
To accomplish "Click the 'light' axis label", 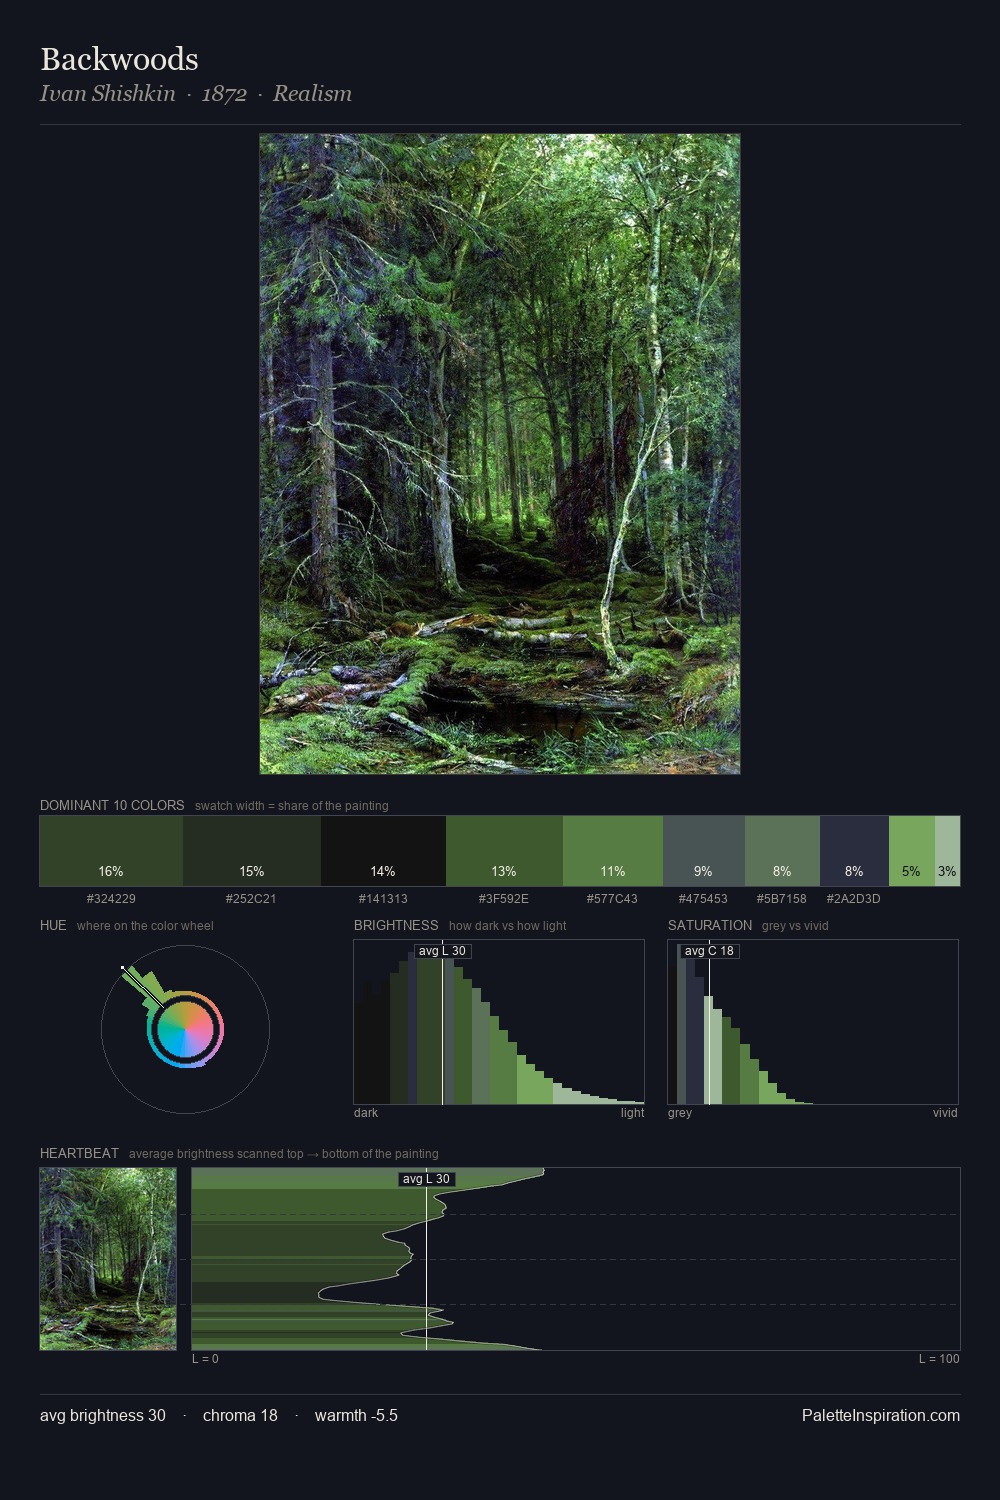I will 633,1112.
